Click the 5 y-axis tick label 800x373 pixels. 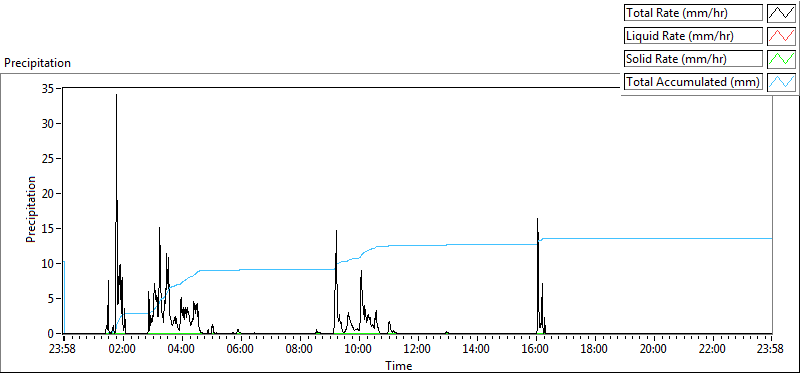51,299
